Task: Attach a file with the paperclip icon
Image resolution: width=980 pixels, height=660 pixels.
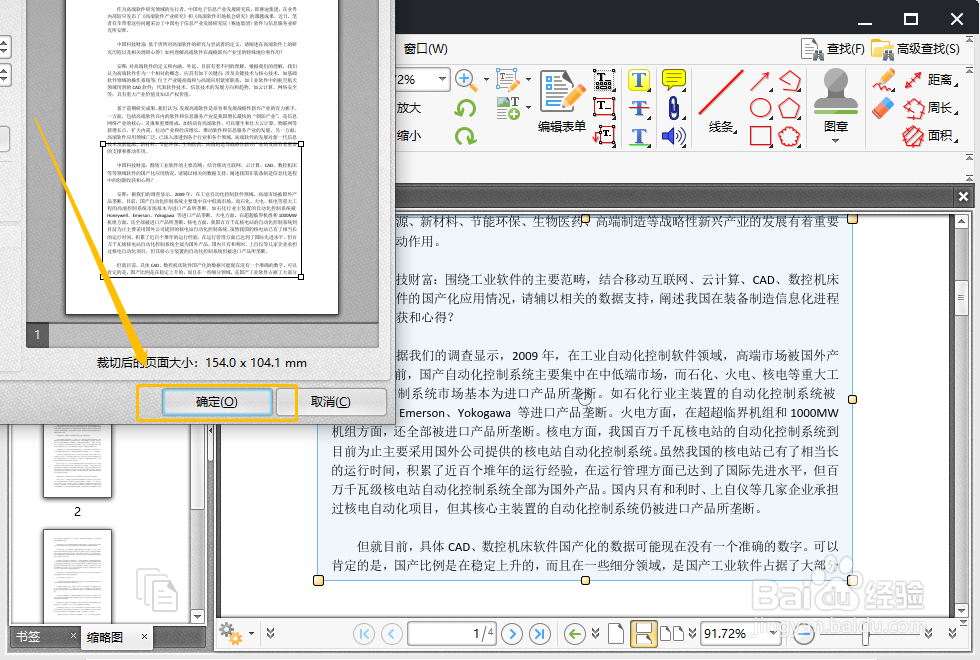Action: point(673,106)
